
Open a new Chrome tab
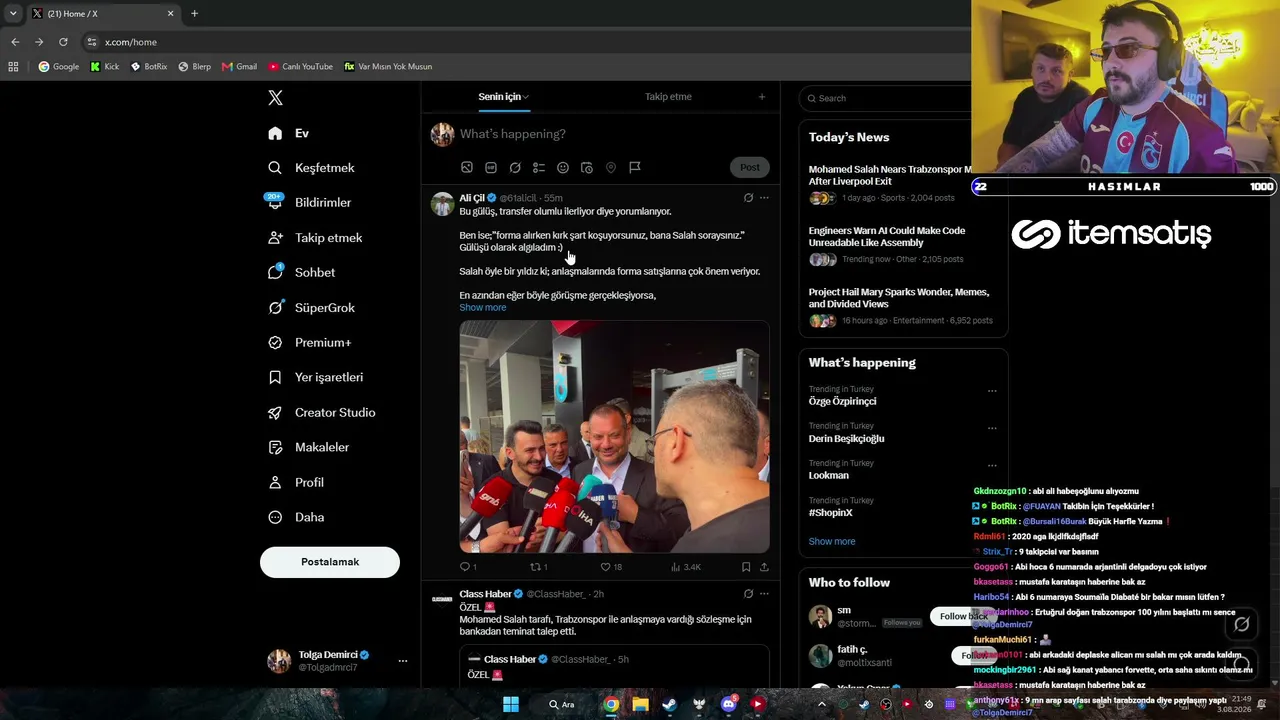pyautogui.click(x=194, y=14)
